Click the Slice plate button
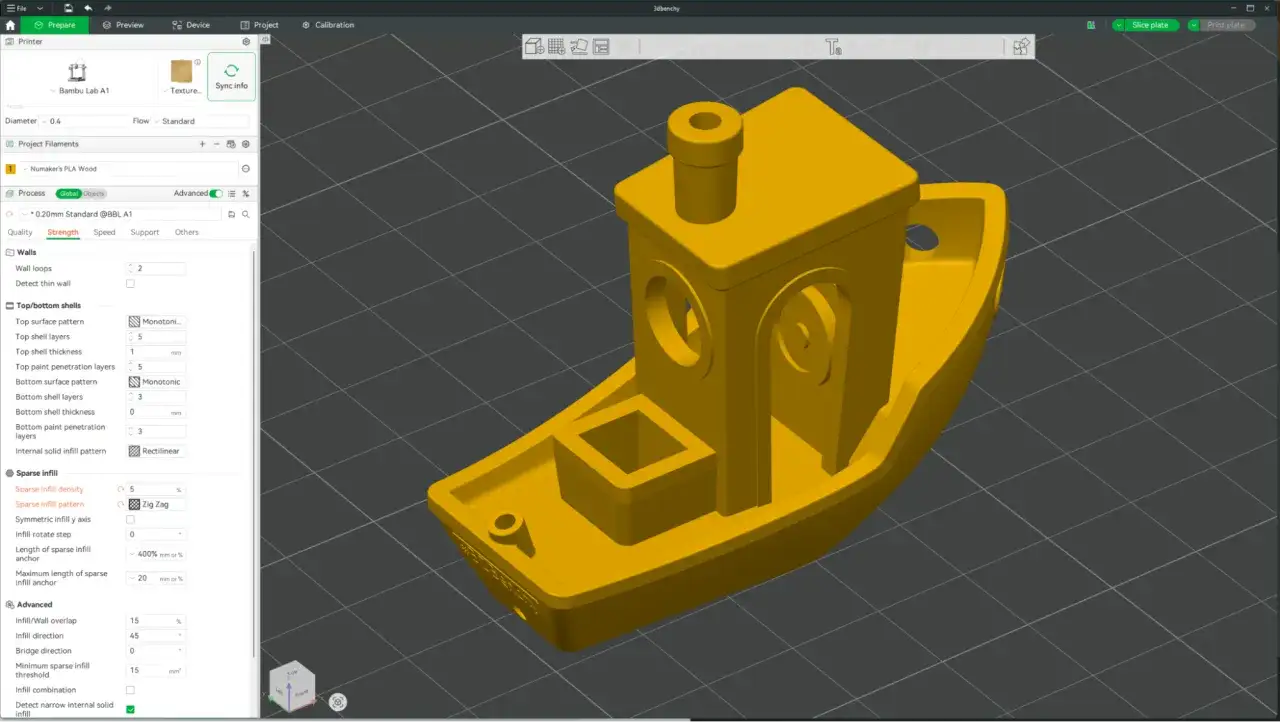Viewport: 1280px width, 722px height. point(1150,25)
